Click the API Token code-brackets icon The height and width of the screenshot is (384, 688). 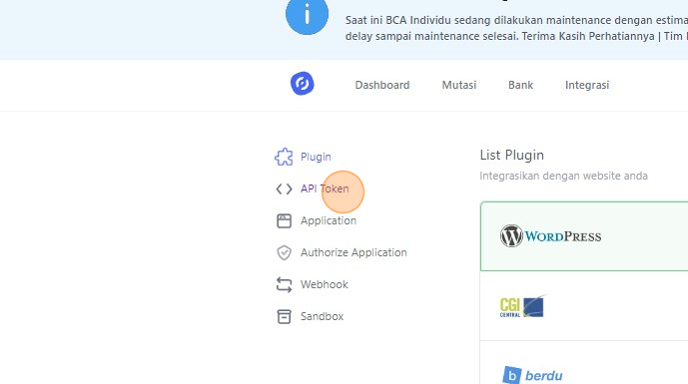coord(284,189)
